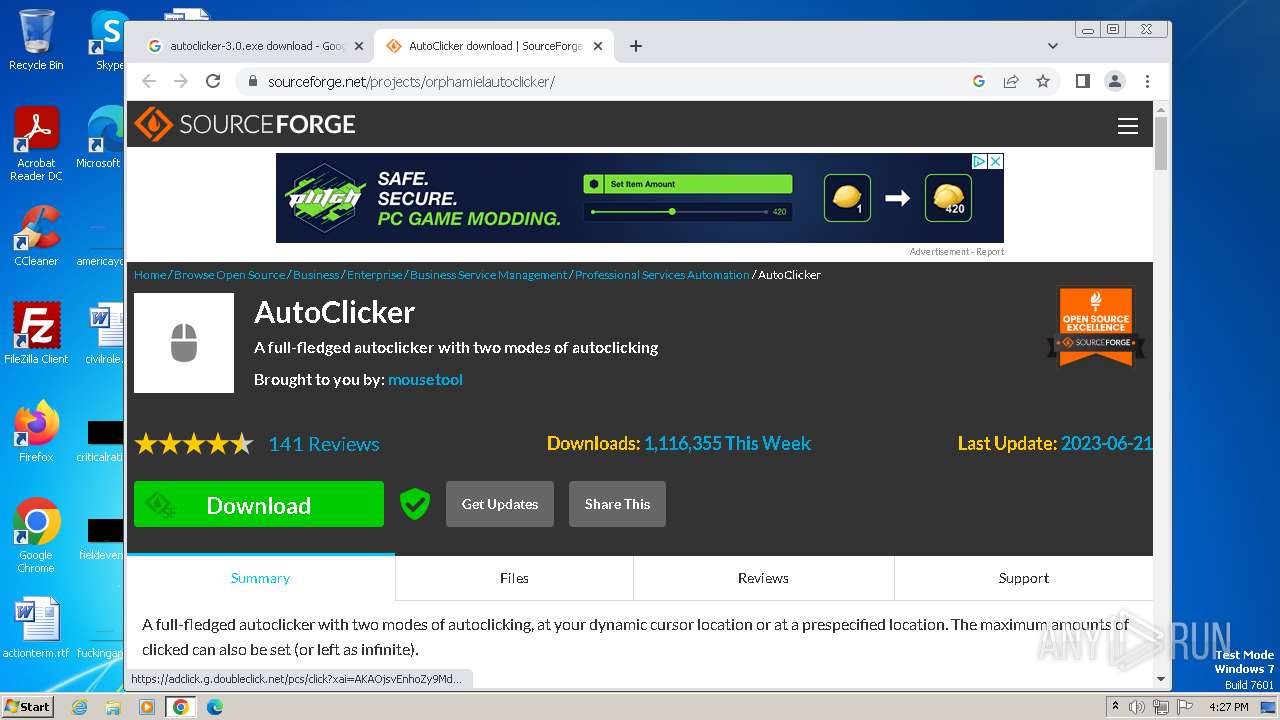Click the 1,116,355 This Week downloads text

coord(727,444)
